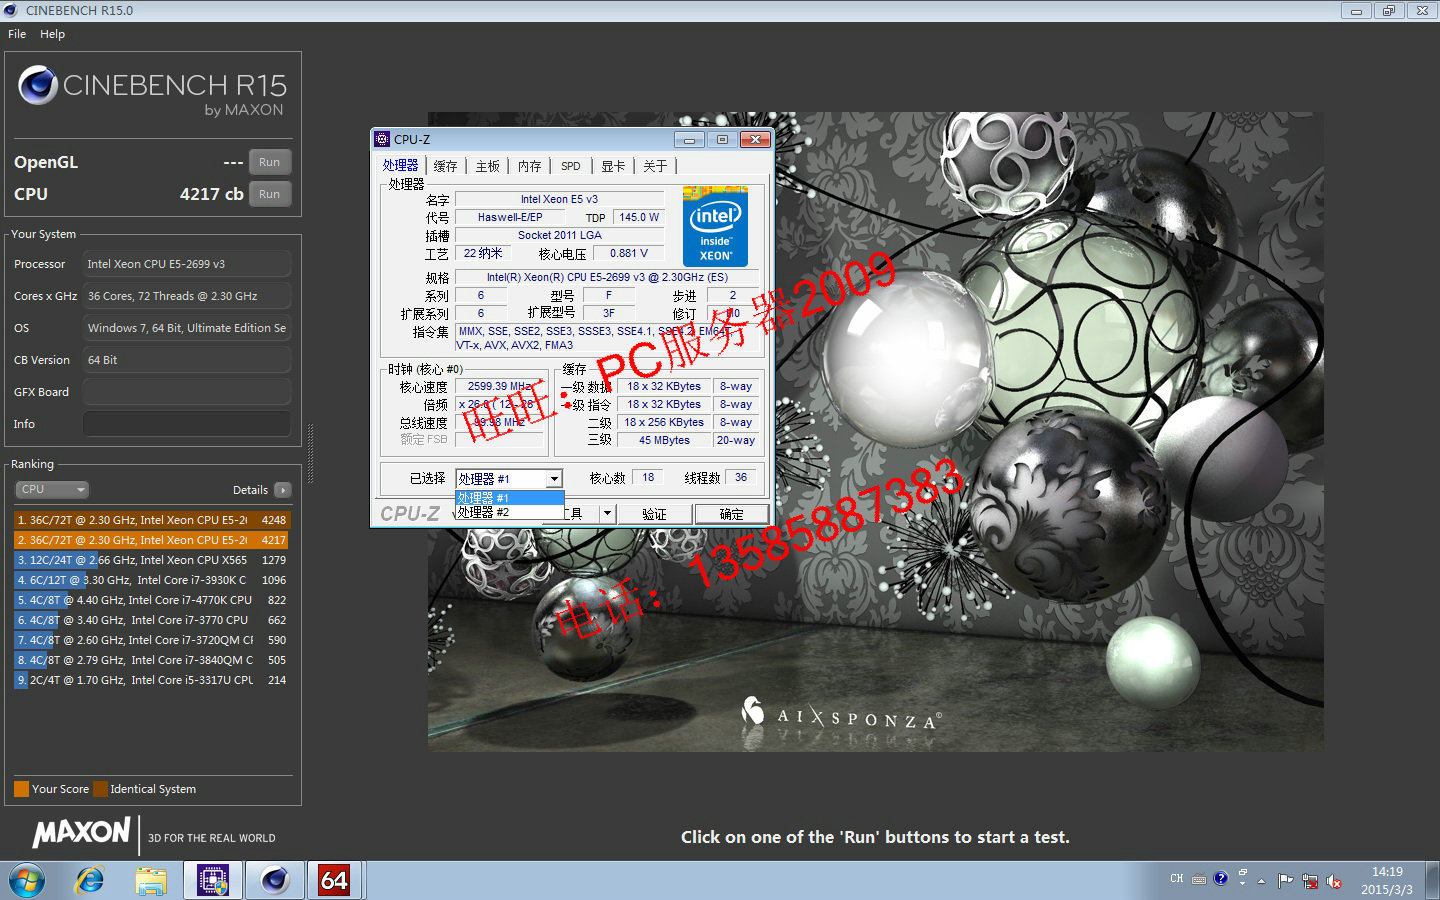Screen dimensions: 1440x900
Task: Show hidden system tray icons
Action: 1262,881
